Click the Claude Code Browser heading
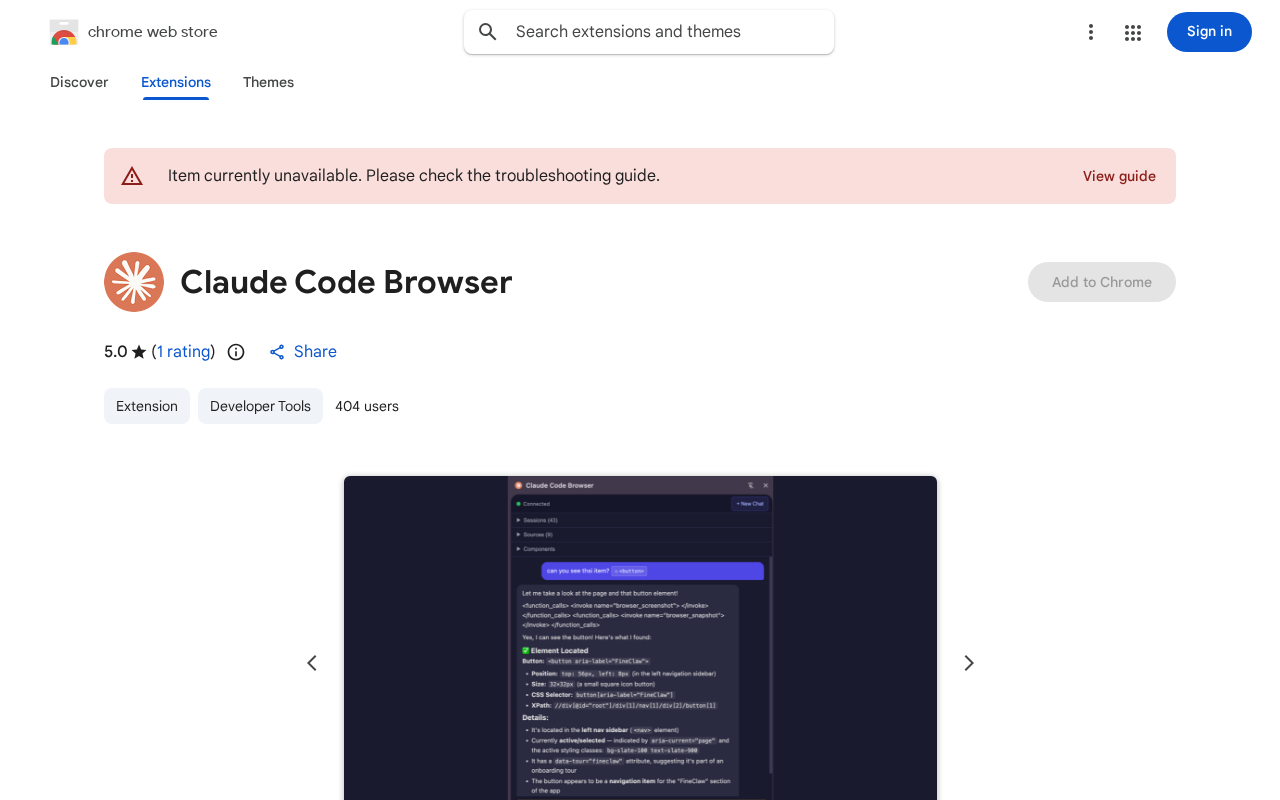This screenshot has width=1280, height=800. point(346,282)
